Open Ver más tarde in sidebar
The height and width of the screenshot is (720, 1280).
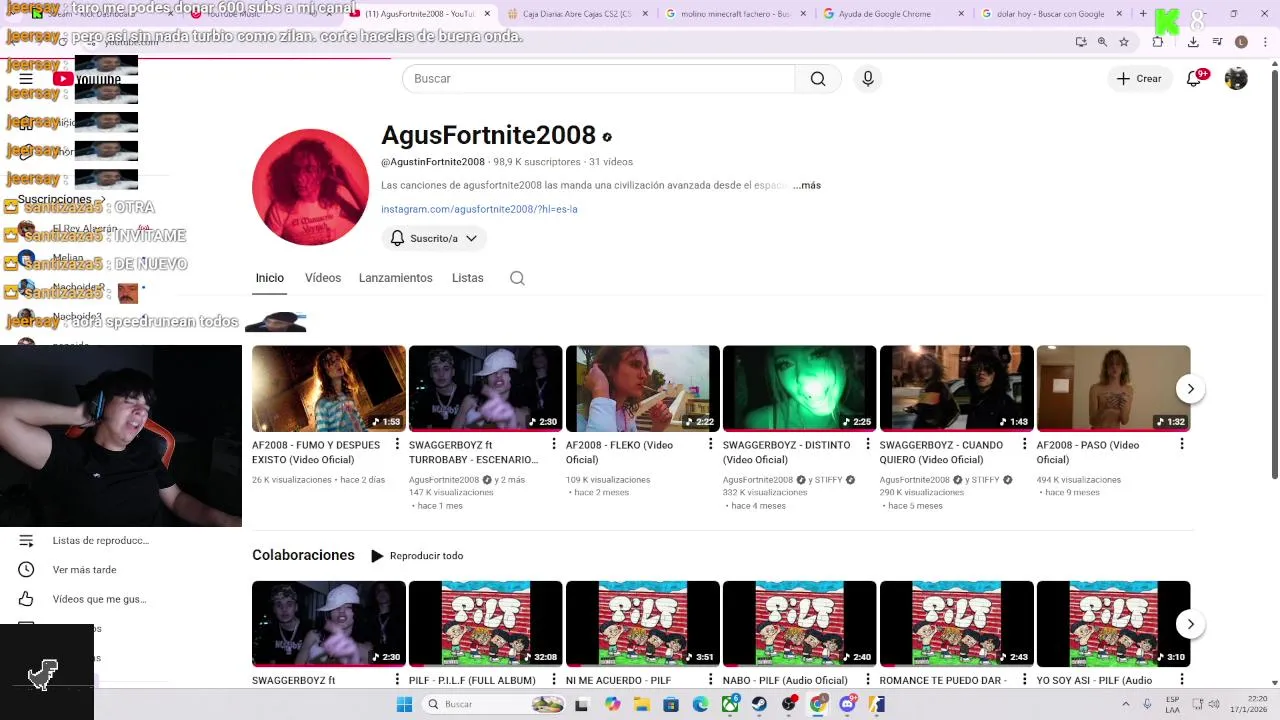point(84,570)
